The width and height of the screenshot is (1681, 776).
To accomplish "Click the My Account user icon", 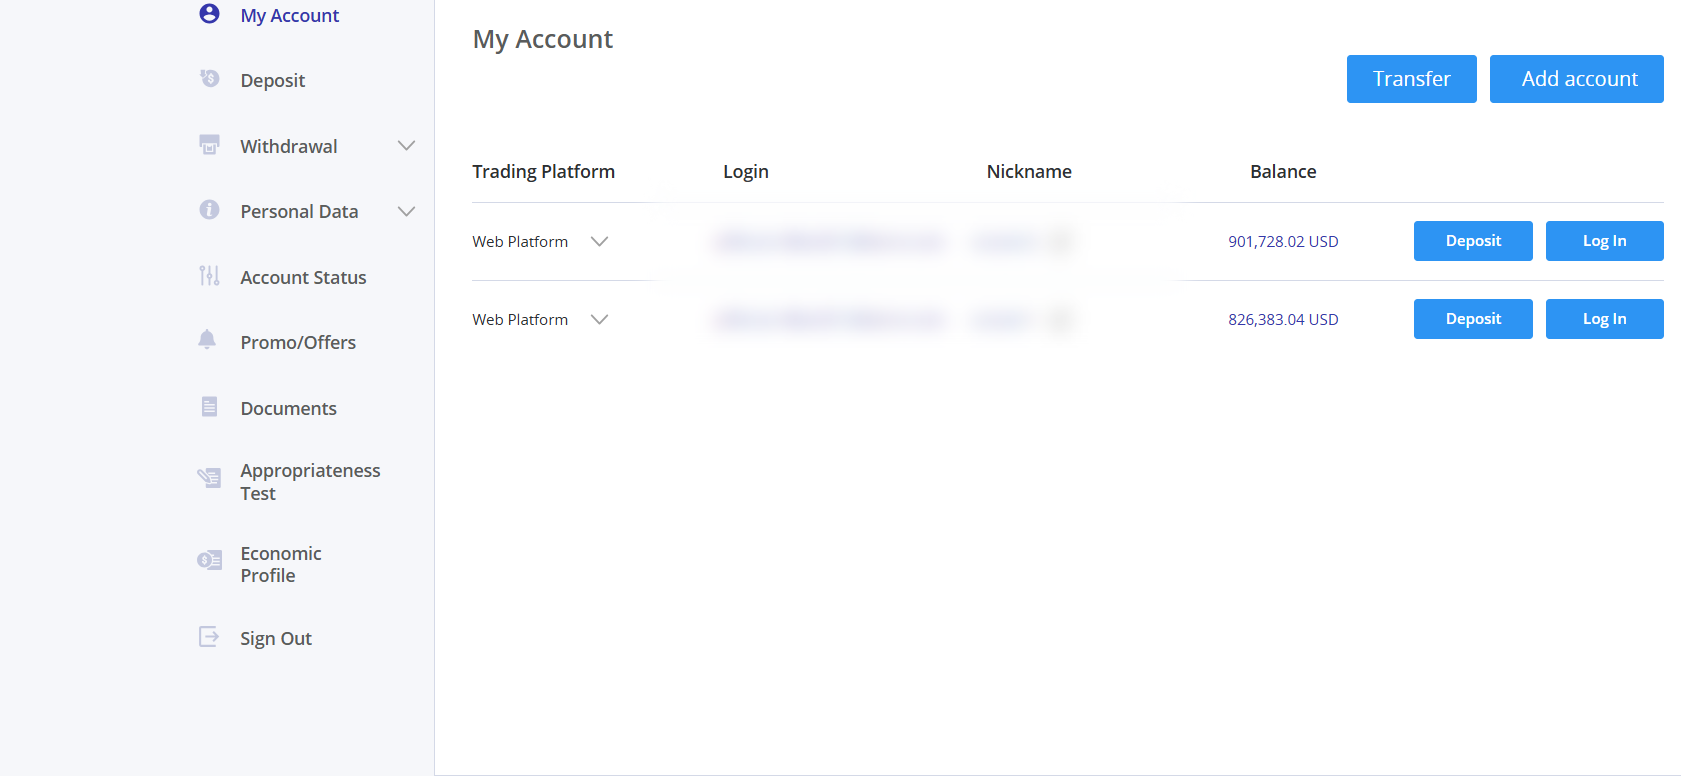I will click(x=209, y=14).
